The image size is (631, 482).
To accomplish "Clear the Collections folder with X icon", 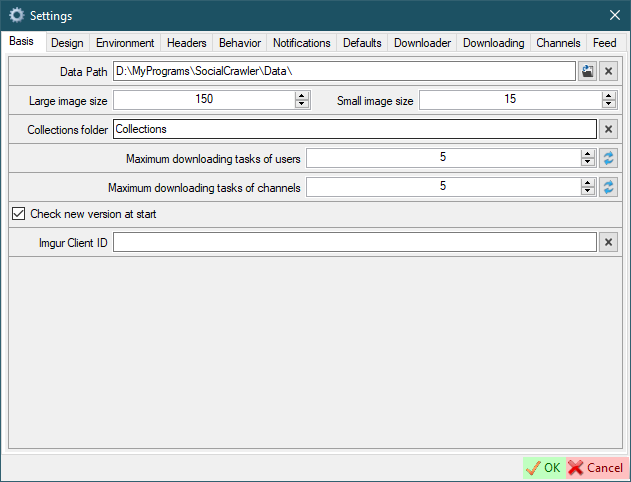I will (608, 129).
